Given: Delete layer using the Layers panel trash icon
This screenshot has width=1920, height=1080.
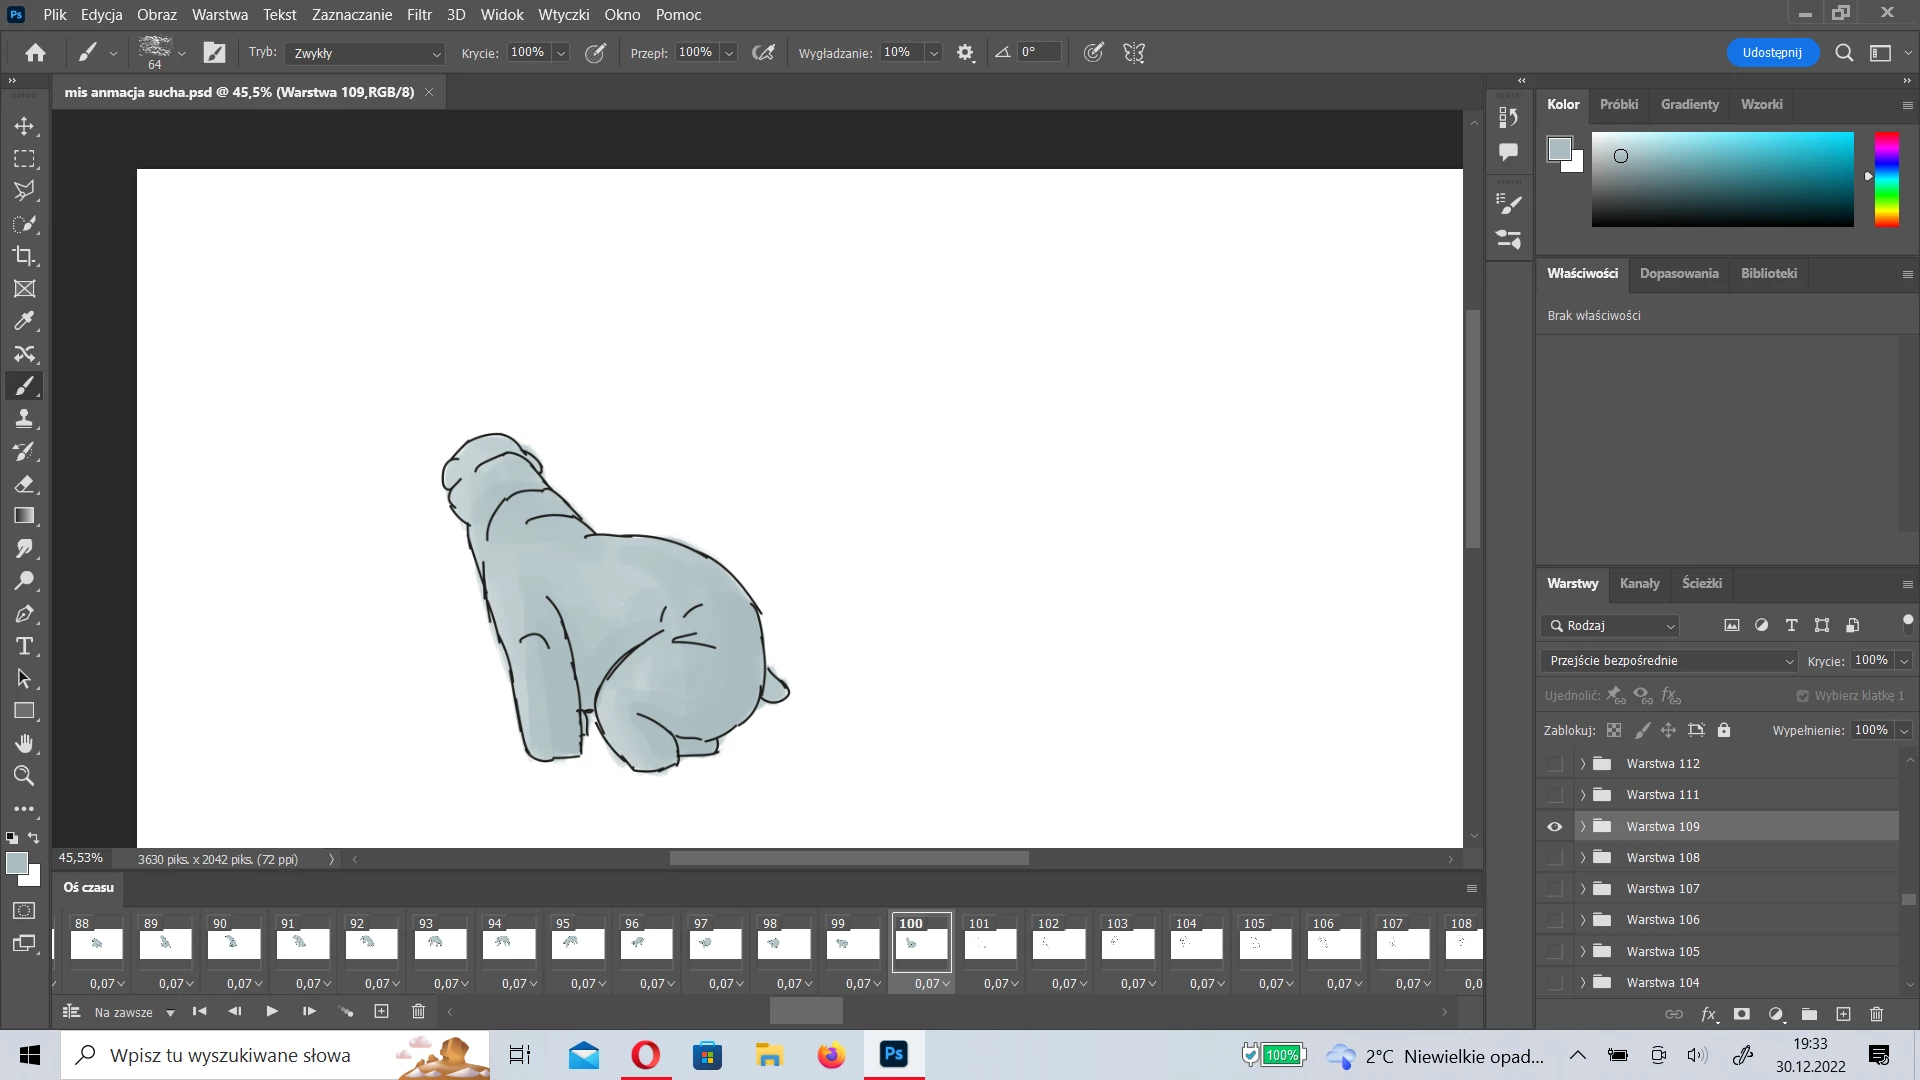Looking at the screenshot, I should coord(1876,1014).
